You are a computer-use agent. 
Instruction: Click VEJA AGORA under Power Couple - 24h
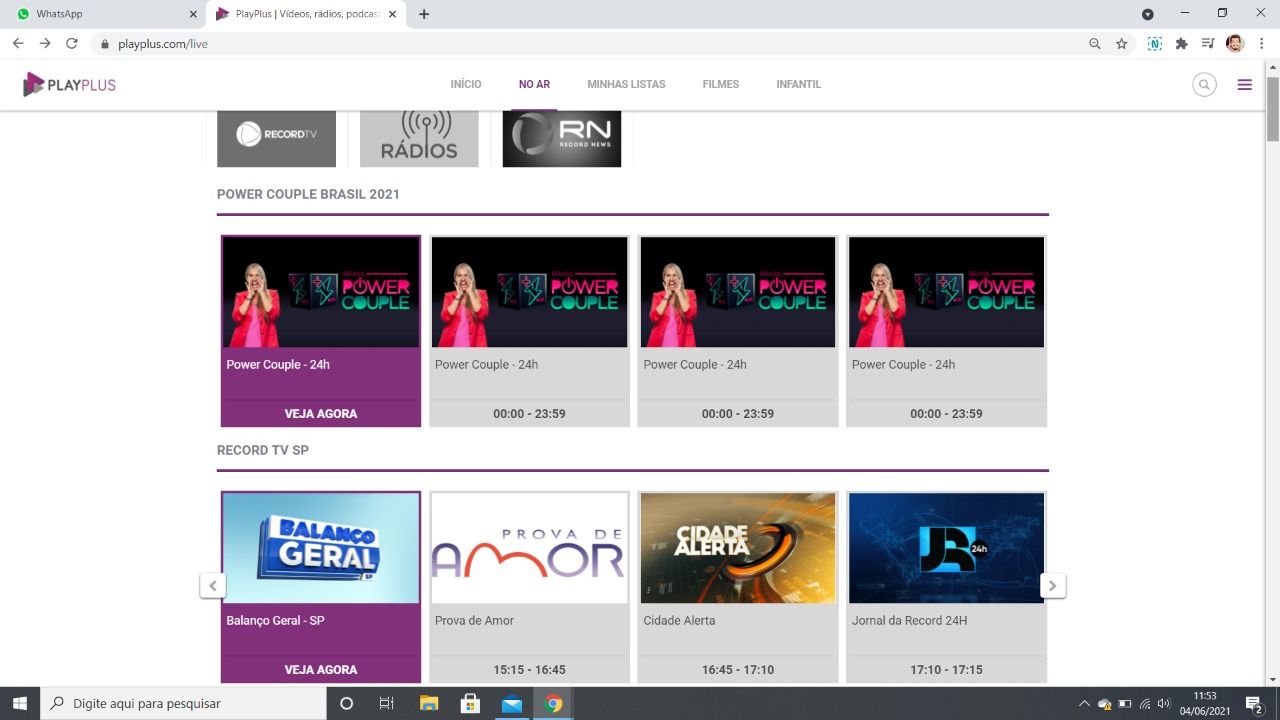click(x=321, y=413)
